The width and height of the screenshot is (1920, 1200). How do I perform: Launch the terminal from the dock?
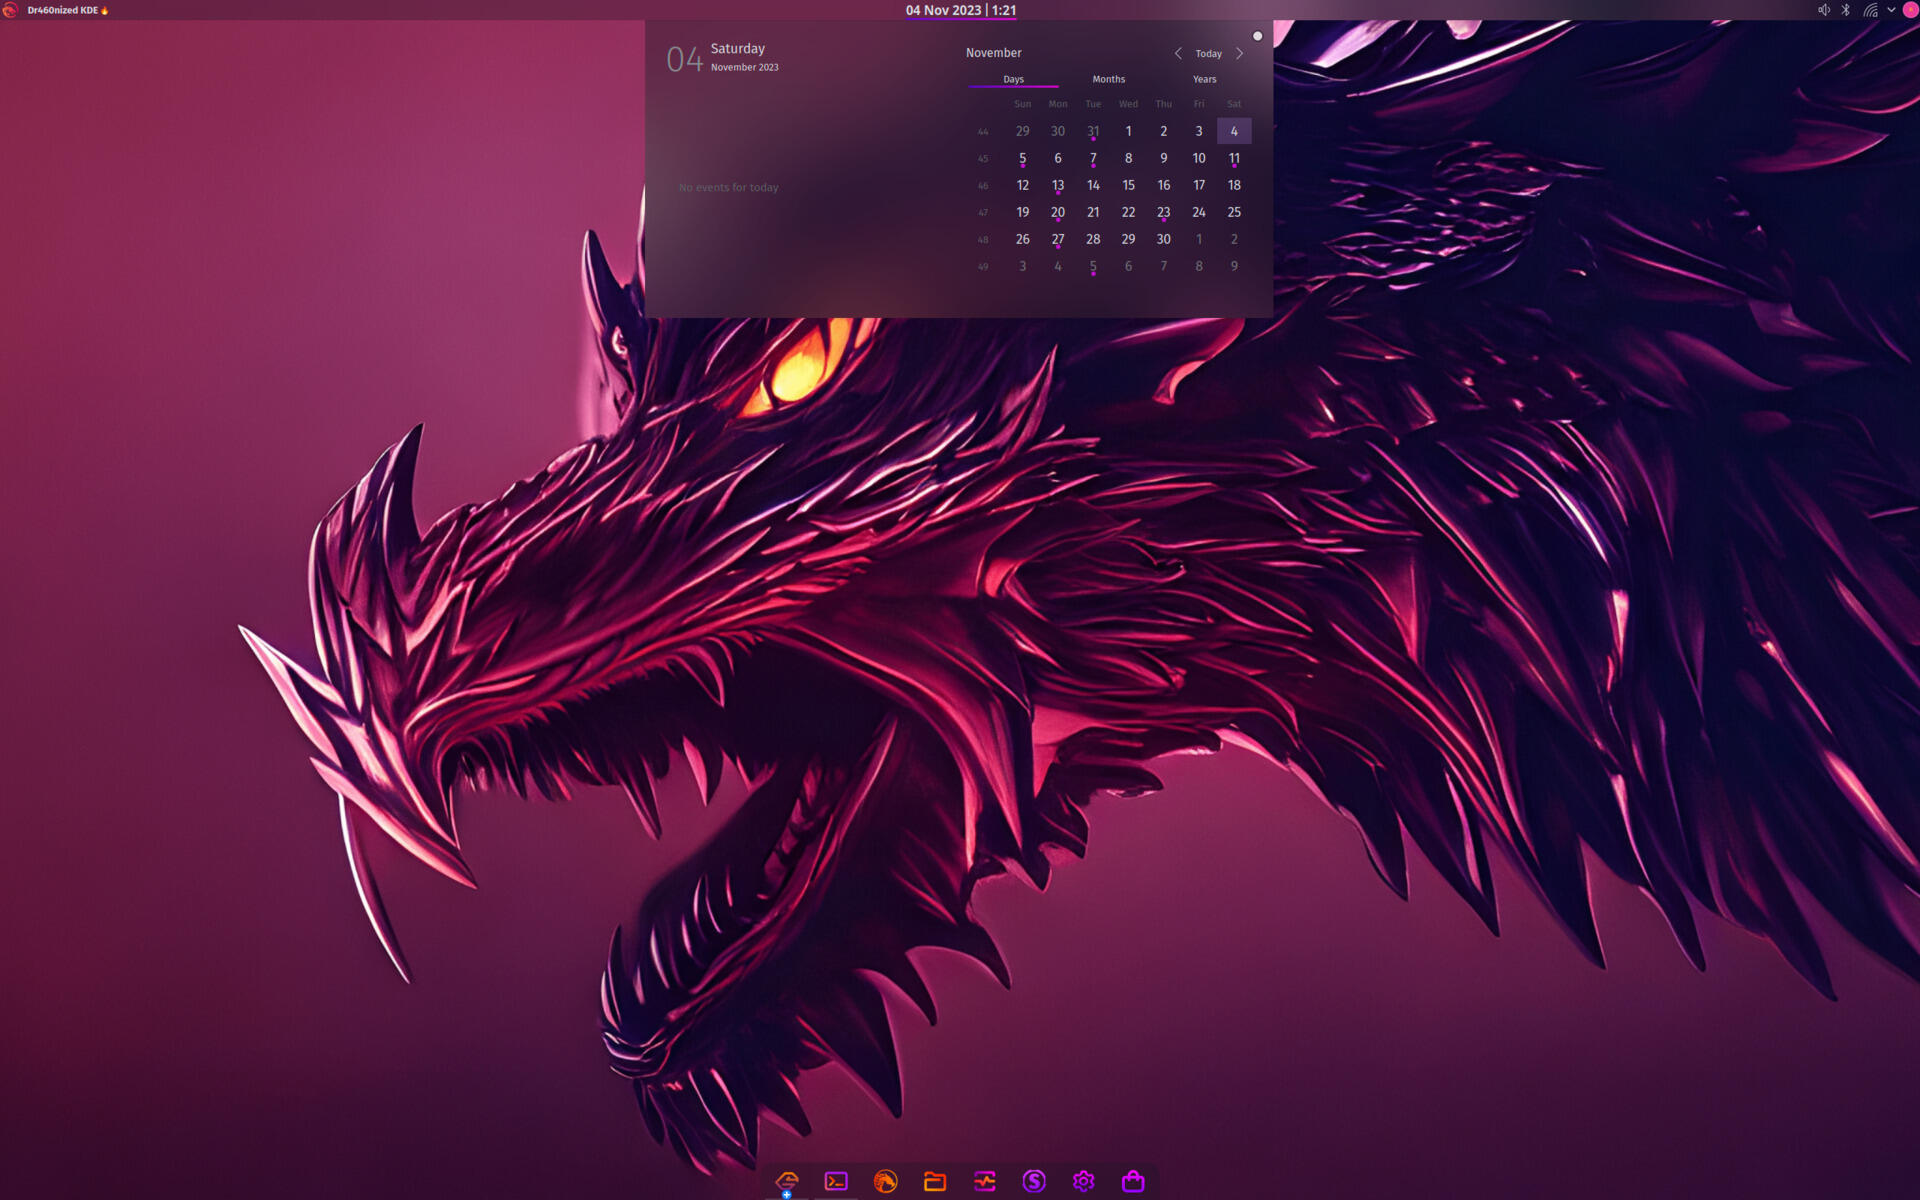click(x=836, y=1182)
